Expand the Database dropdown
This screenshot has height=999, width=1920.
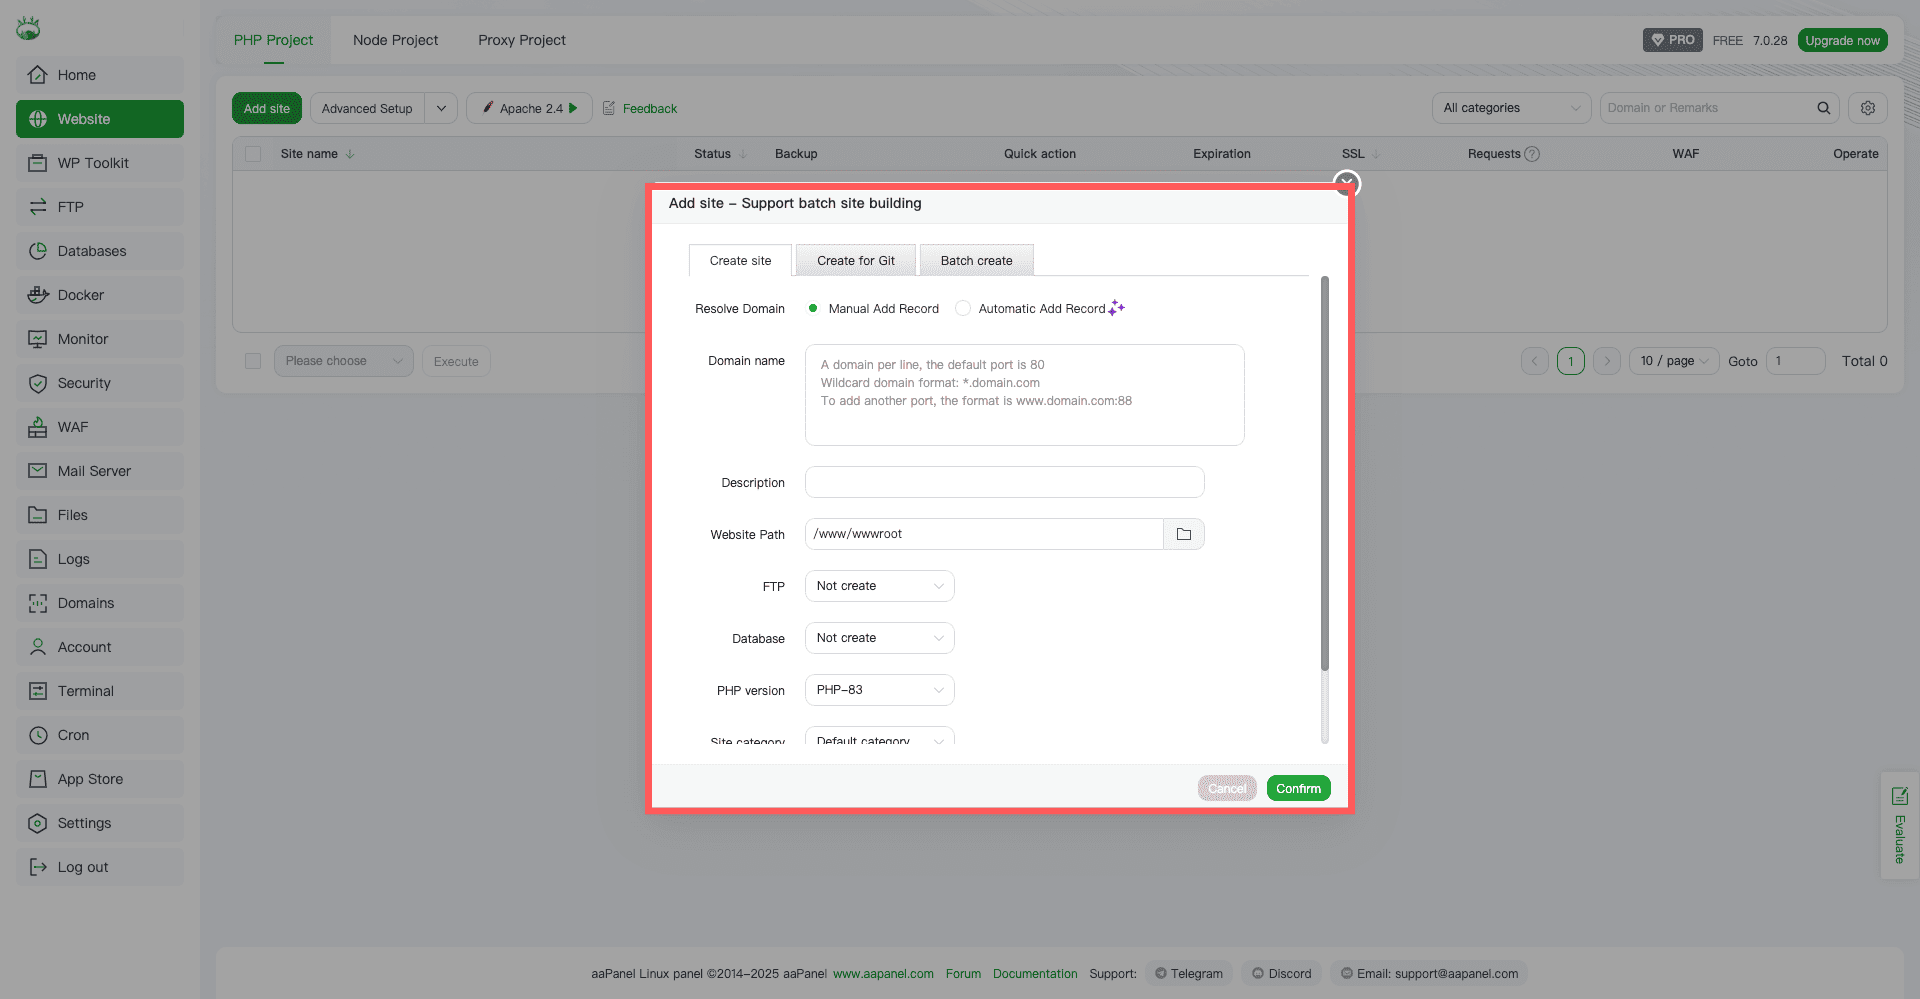(879, 638)
